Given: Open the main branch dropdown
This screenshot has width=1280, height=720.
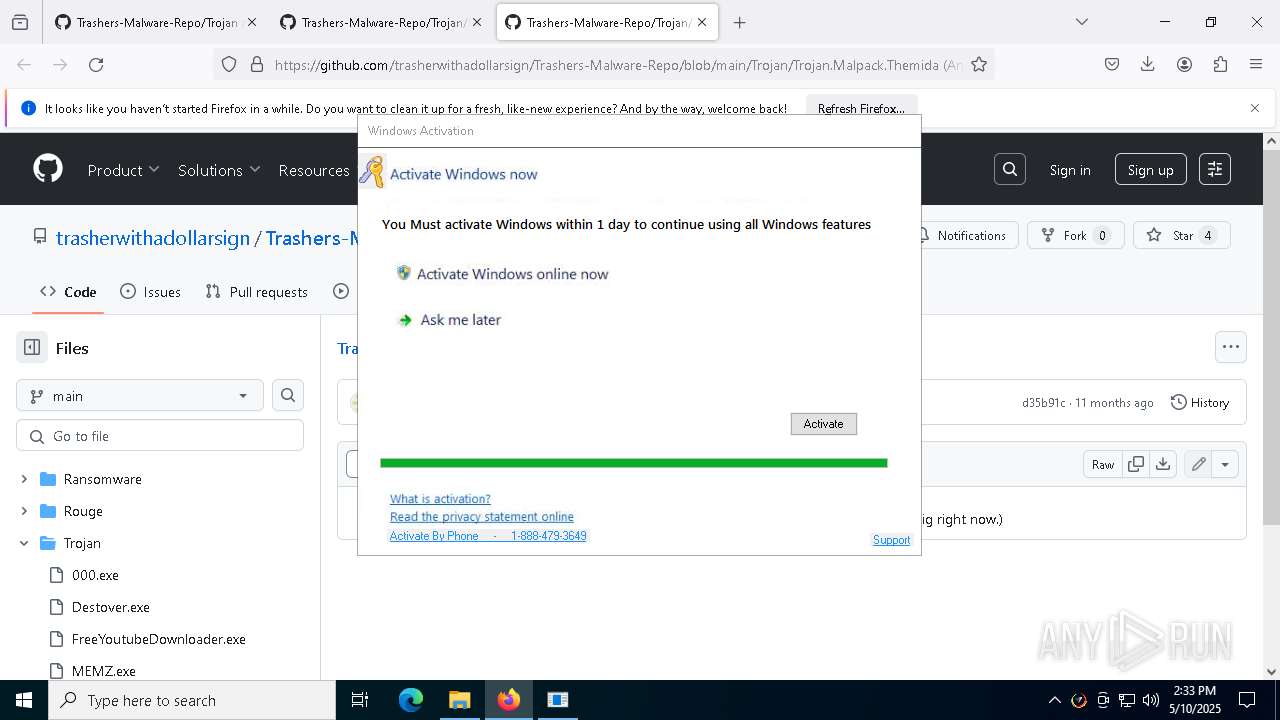Looking at the screenshot, I should tap(140, 395).
